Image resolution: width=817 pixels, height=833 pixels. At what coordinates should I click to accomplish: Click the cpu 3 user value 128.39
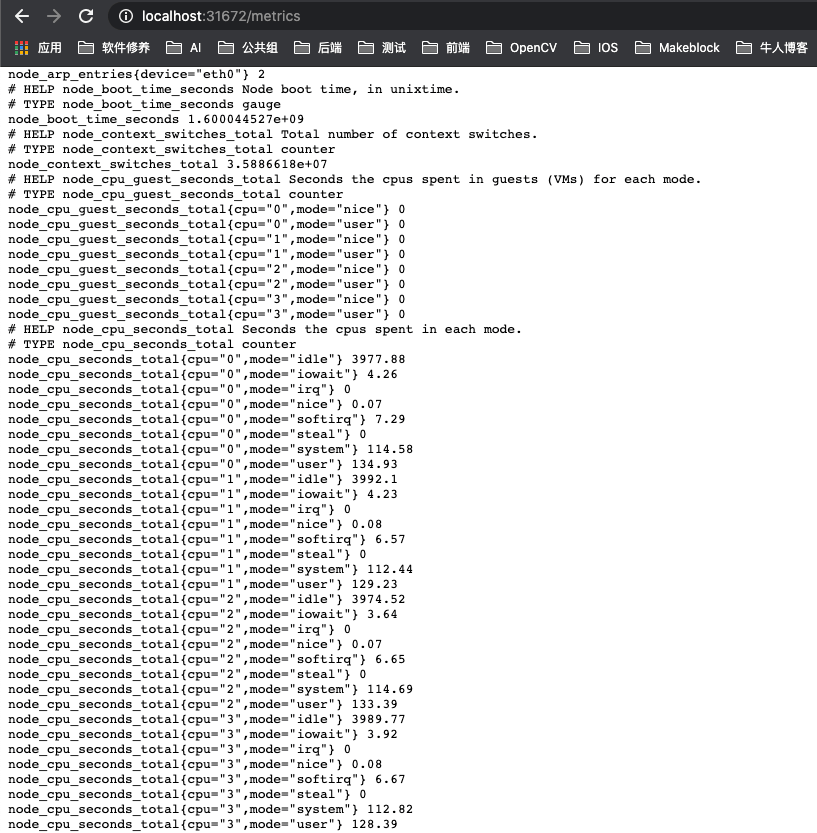tap(375, 824)
